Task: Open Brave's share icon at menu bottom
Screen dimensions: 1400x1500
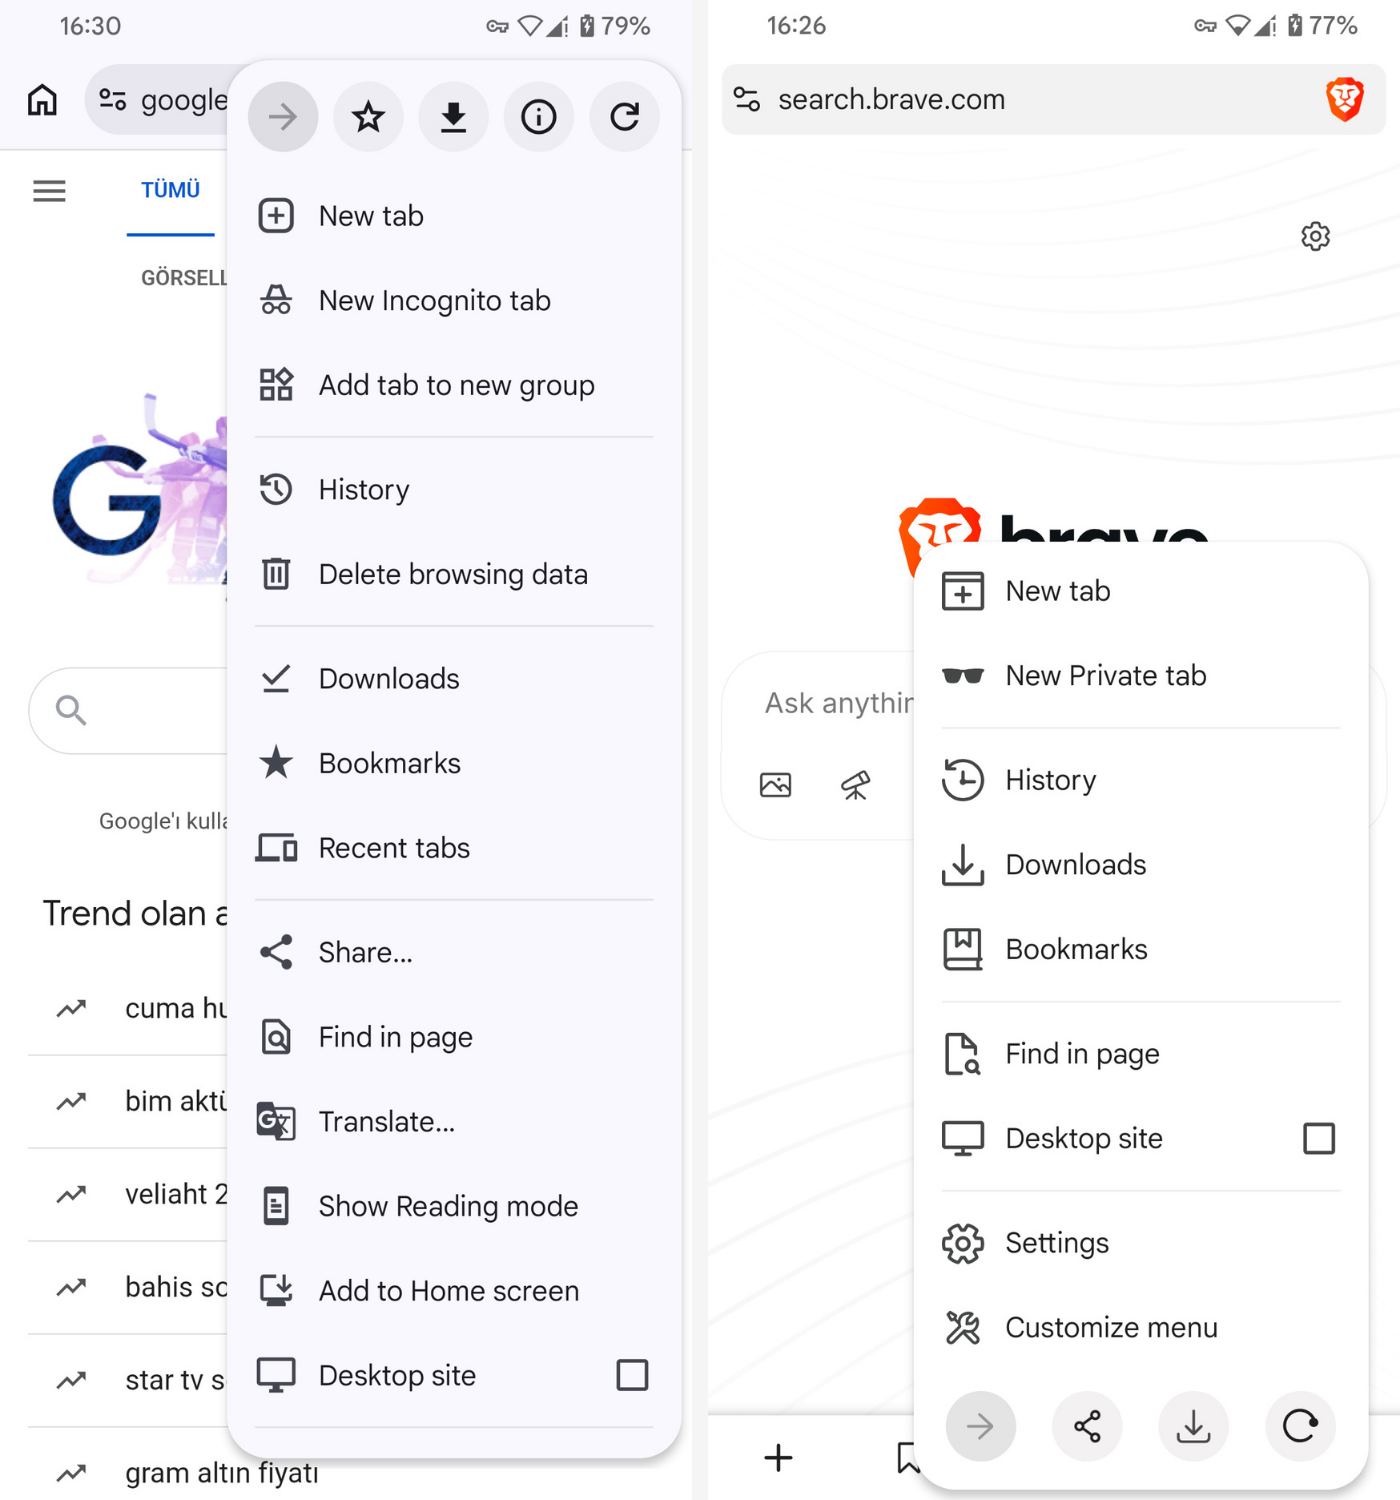Action: (x=1087, y=1427)
